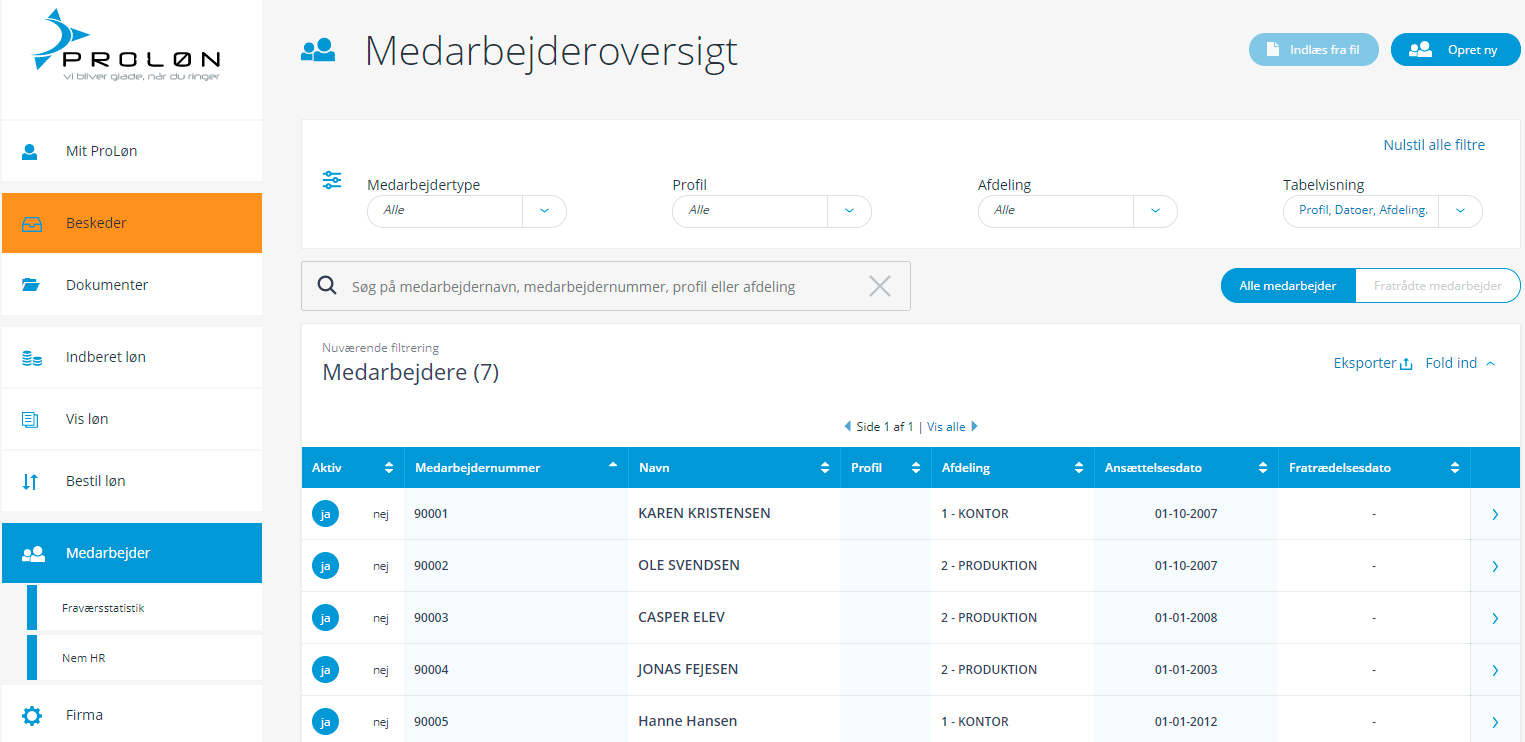
Task: Open Karen Kristensen row arrow
Action: [1495, 514]
